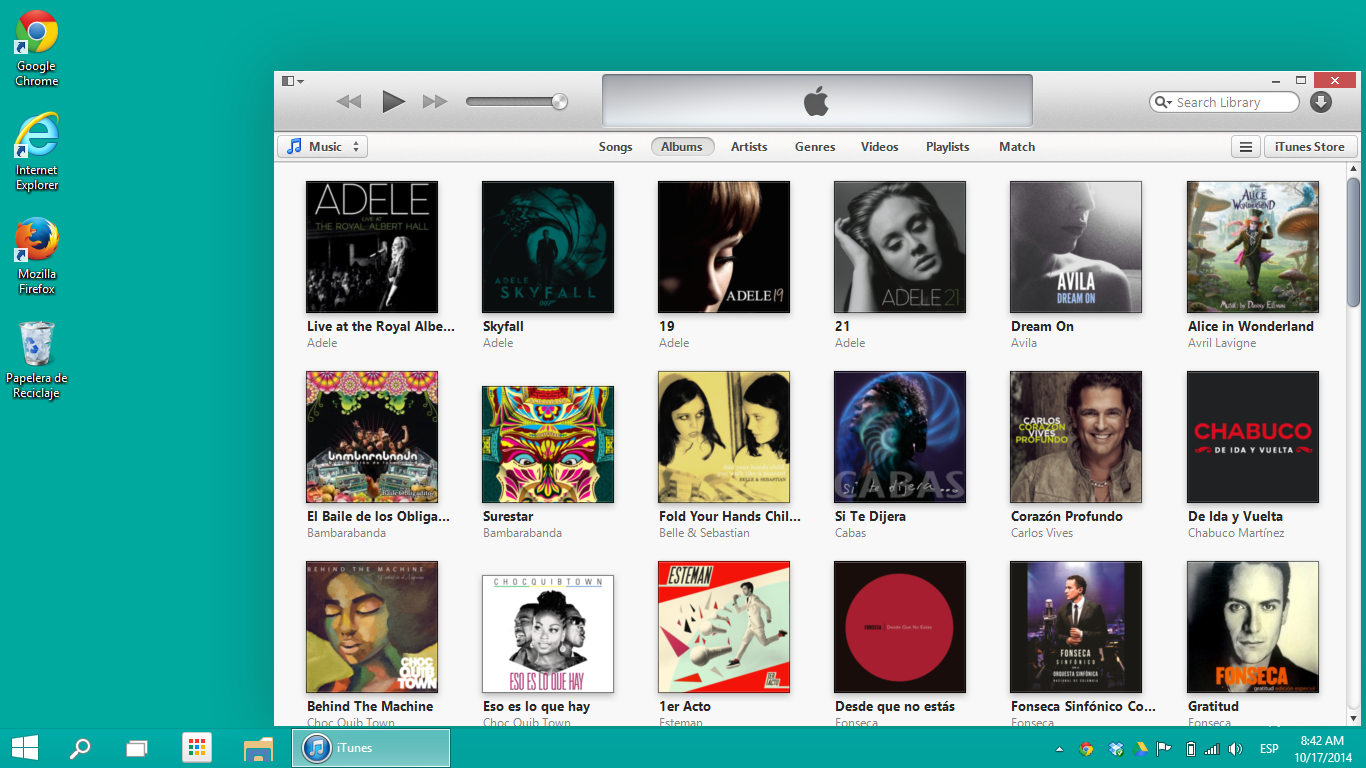The width and height of the screenshot is (1366, 768).
Task: Open Google Chrome desktop shortcut
Action: [37, 48]
